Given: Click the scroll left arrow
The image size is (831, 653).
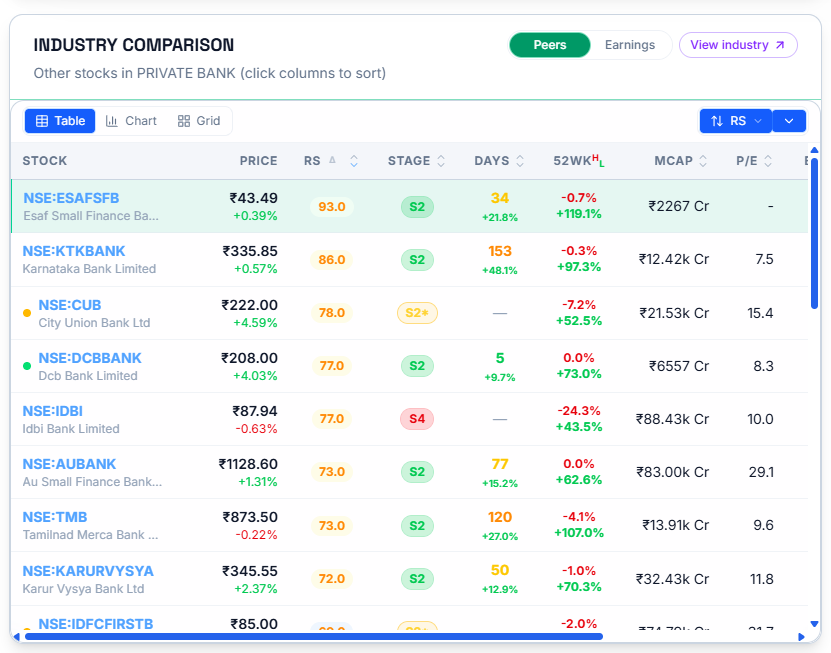Looking at the screenshot, I should (x=16, y=637).
